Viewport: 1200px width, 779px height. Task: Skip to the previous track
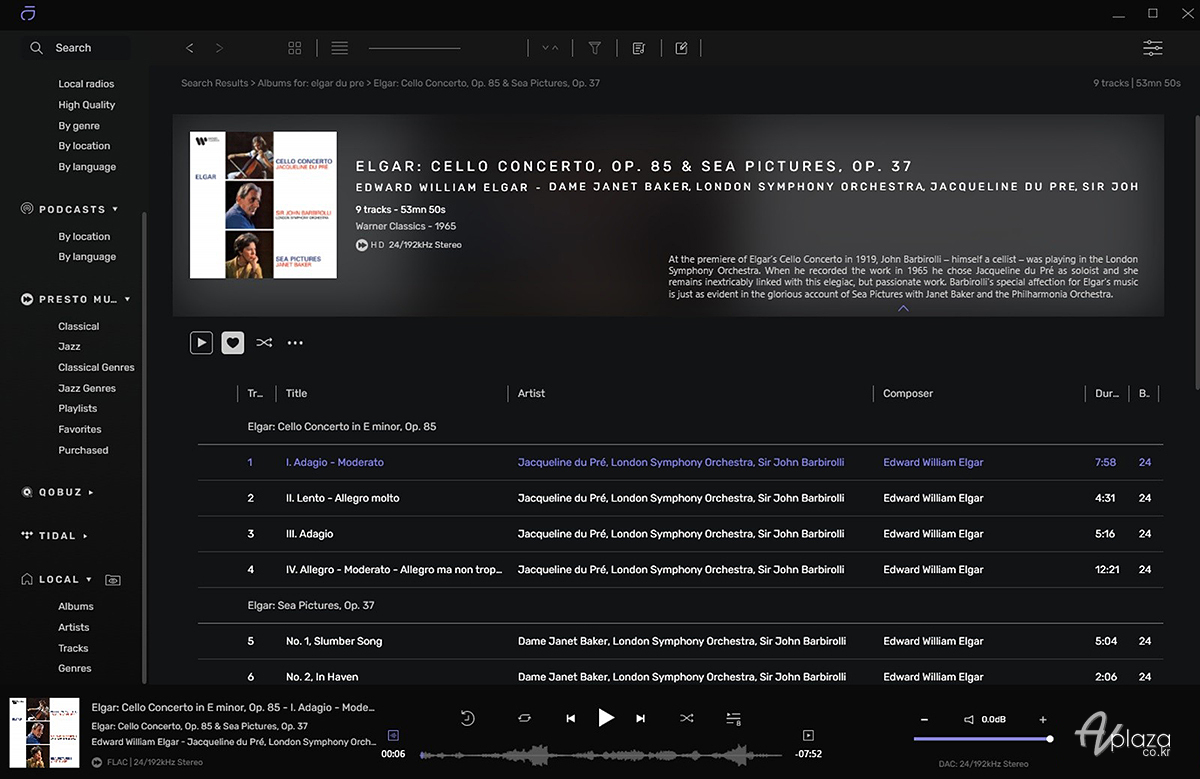(x=570, y=718)
